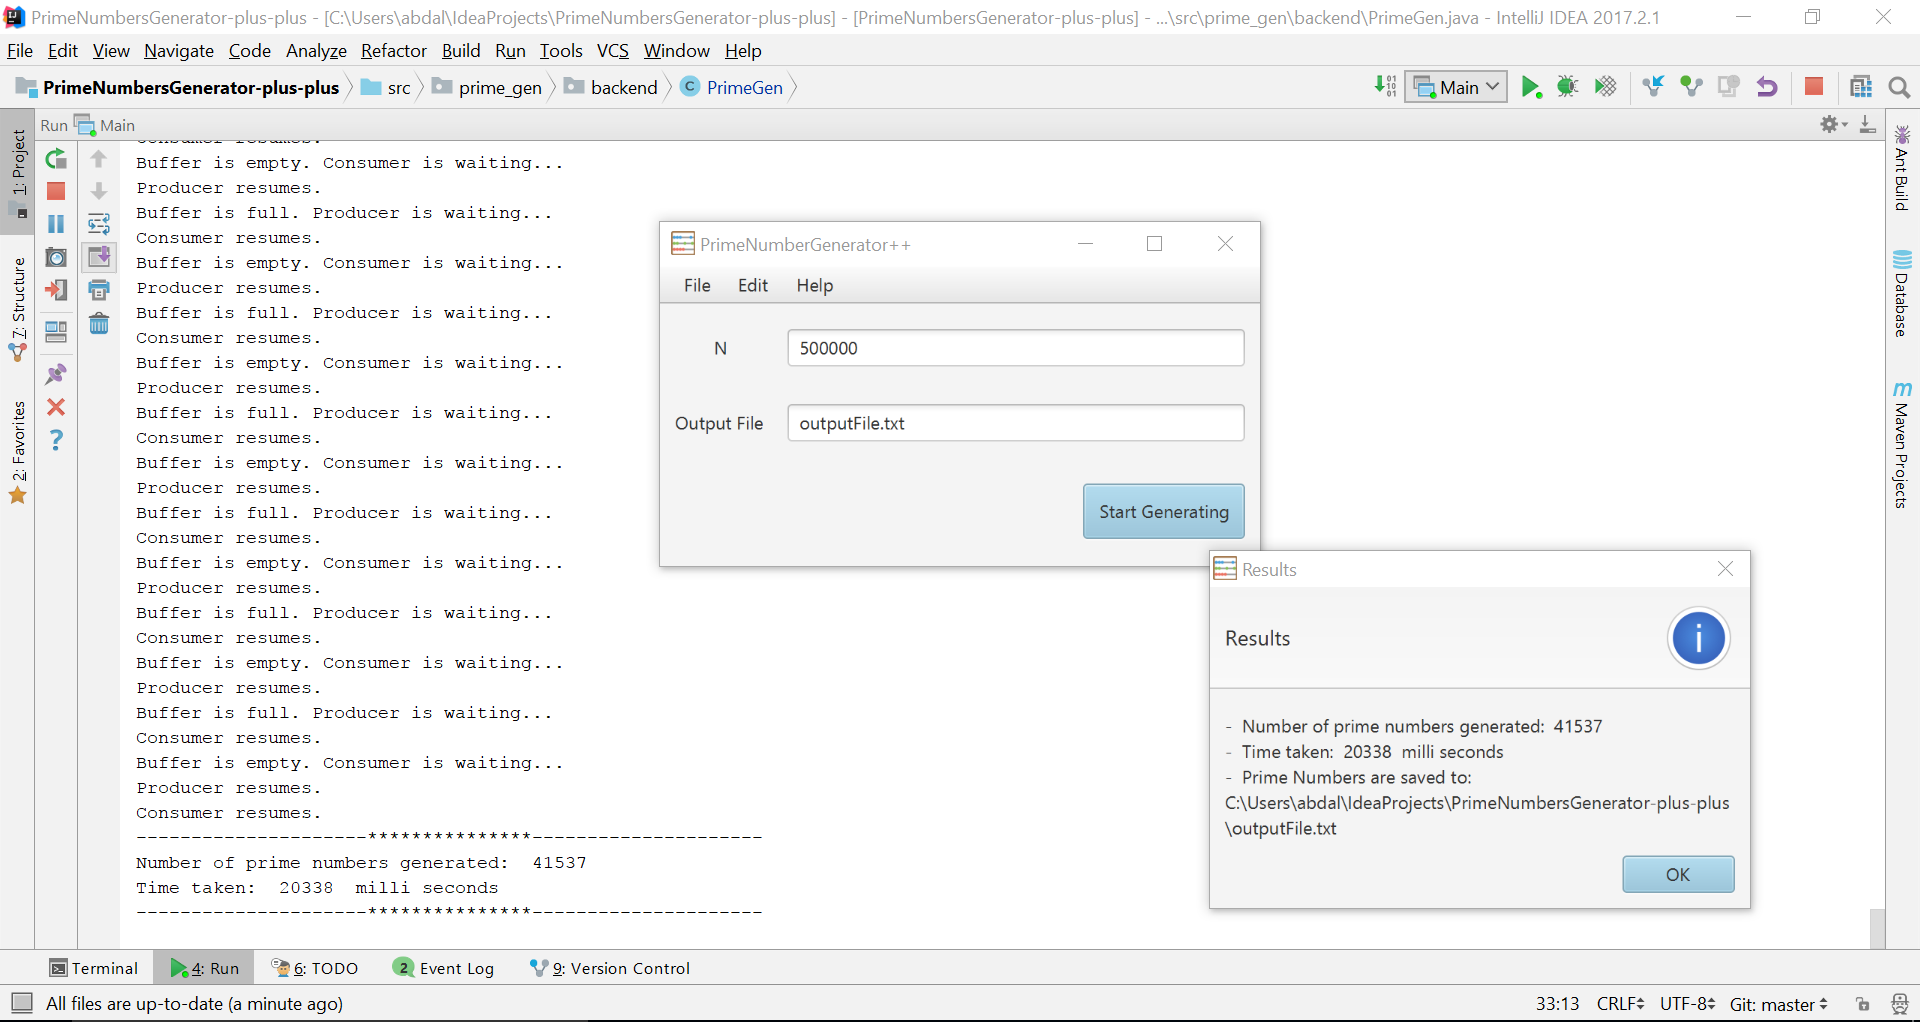The width and height of the screenshot is (1920, 1022).
Task: Click the PrimeGen breadcrumb
Action: (x=733, y=87)
